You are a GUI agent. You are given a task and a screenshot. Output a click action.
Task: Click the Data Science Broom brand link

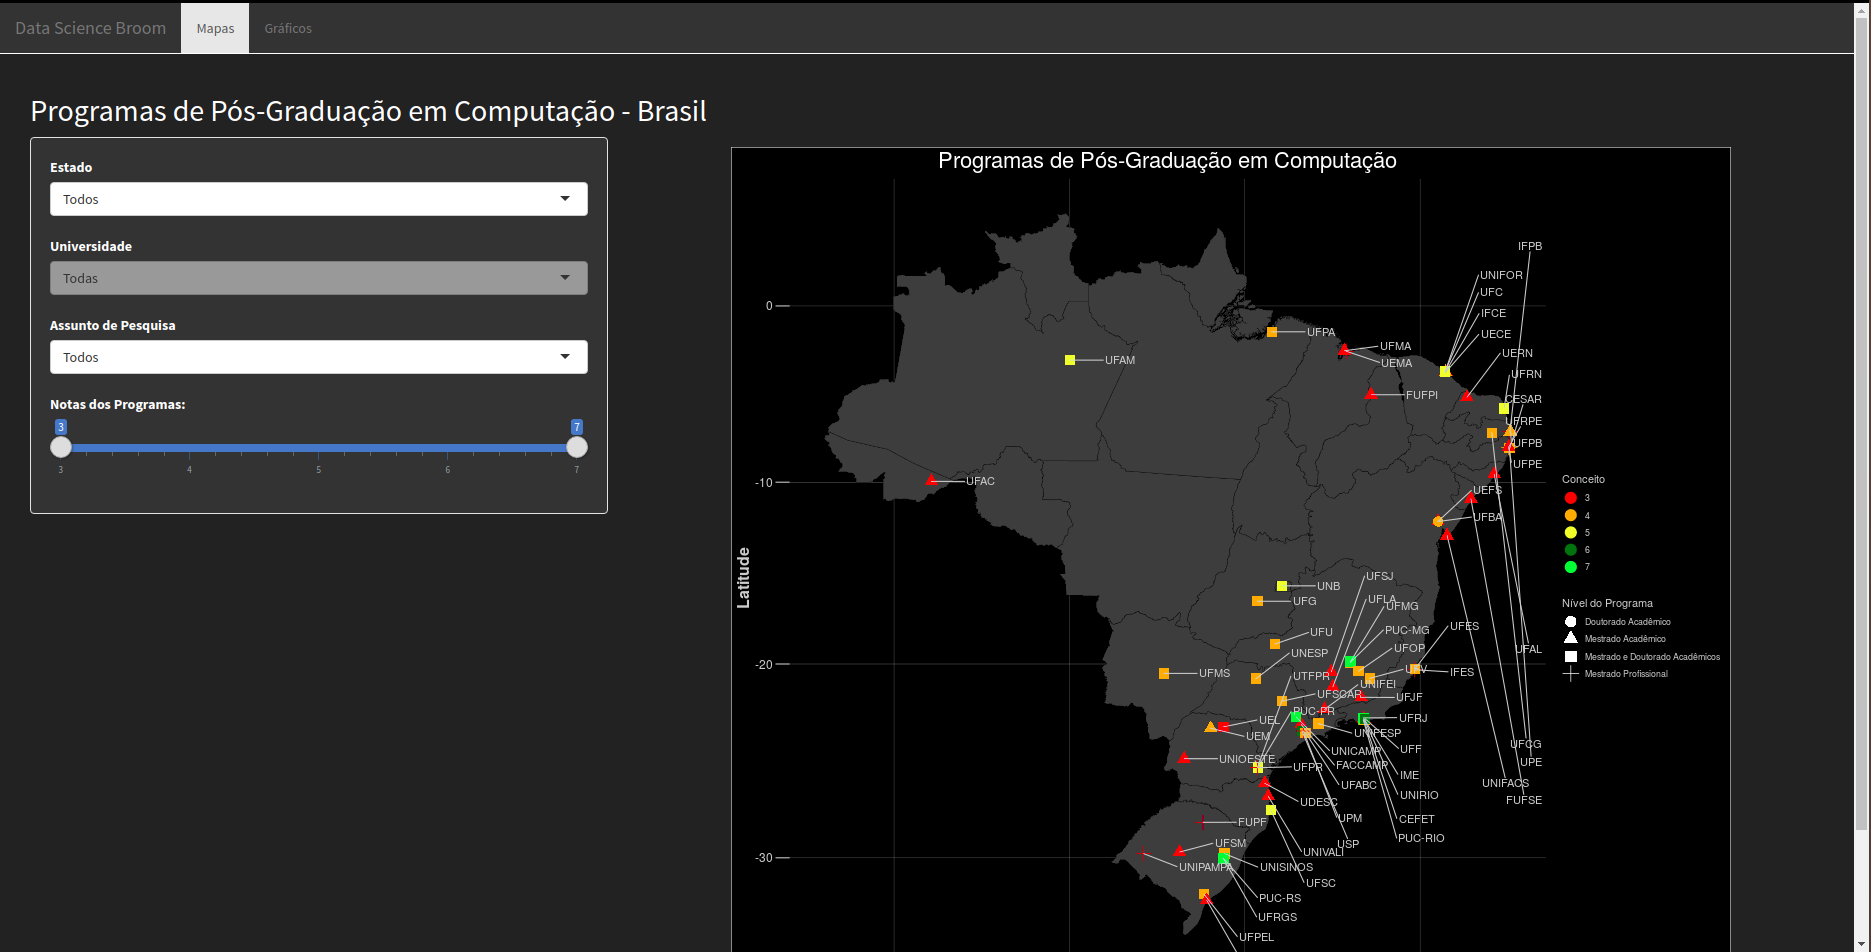[90, 28]
